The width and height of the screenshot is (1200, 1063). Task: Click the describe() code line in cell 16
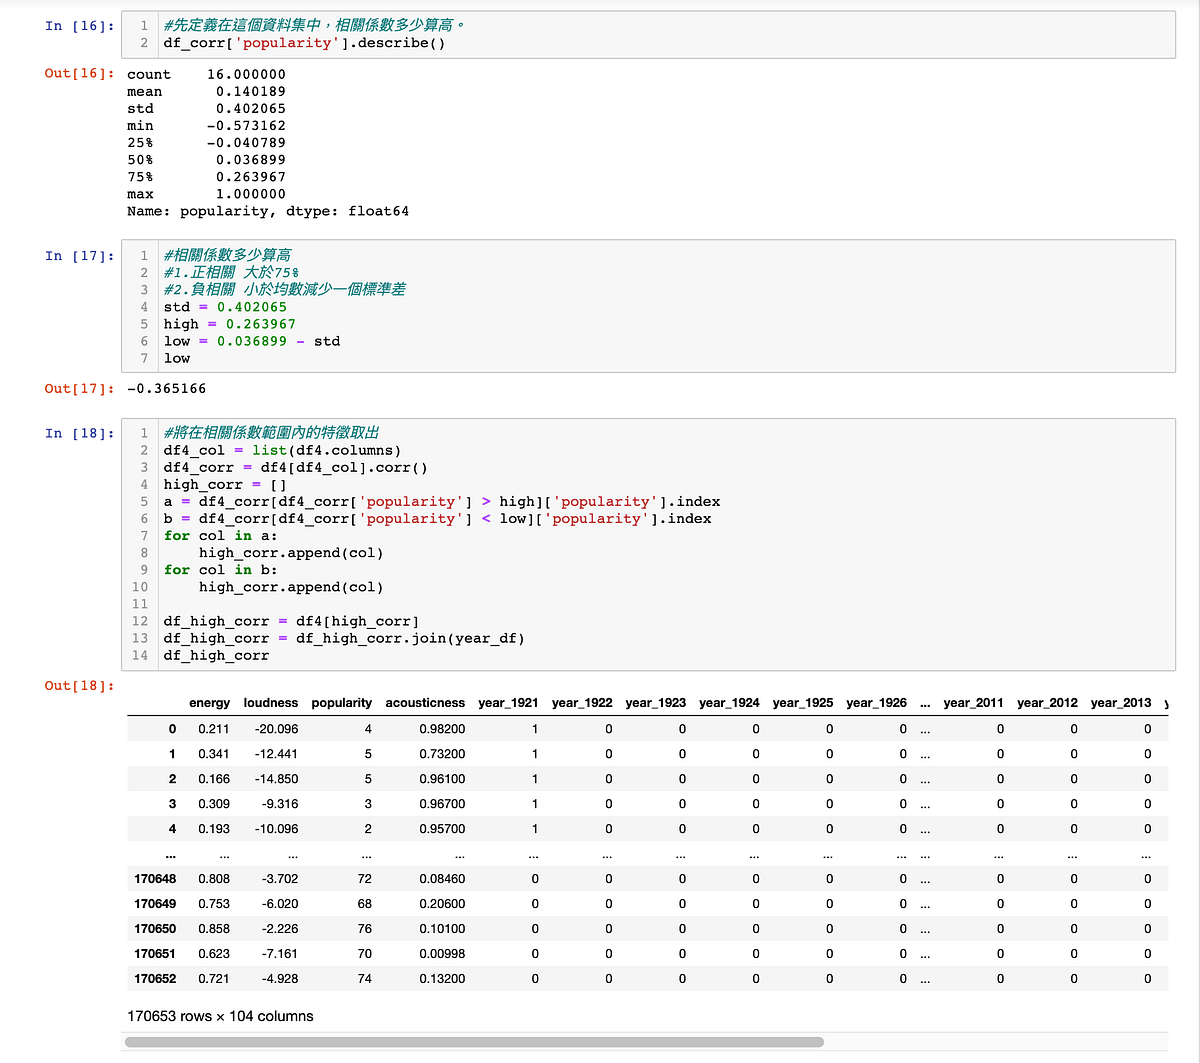coord(305,43)
